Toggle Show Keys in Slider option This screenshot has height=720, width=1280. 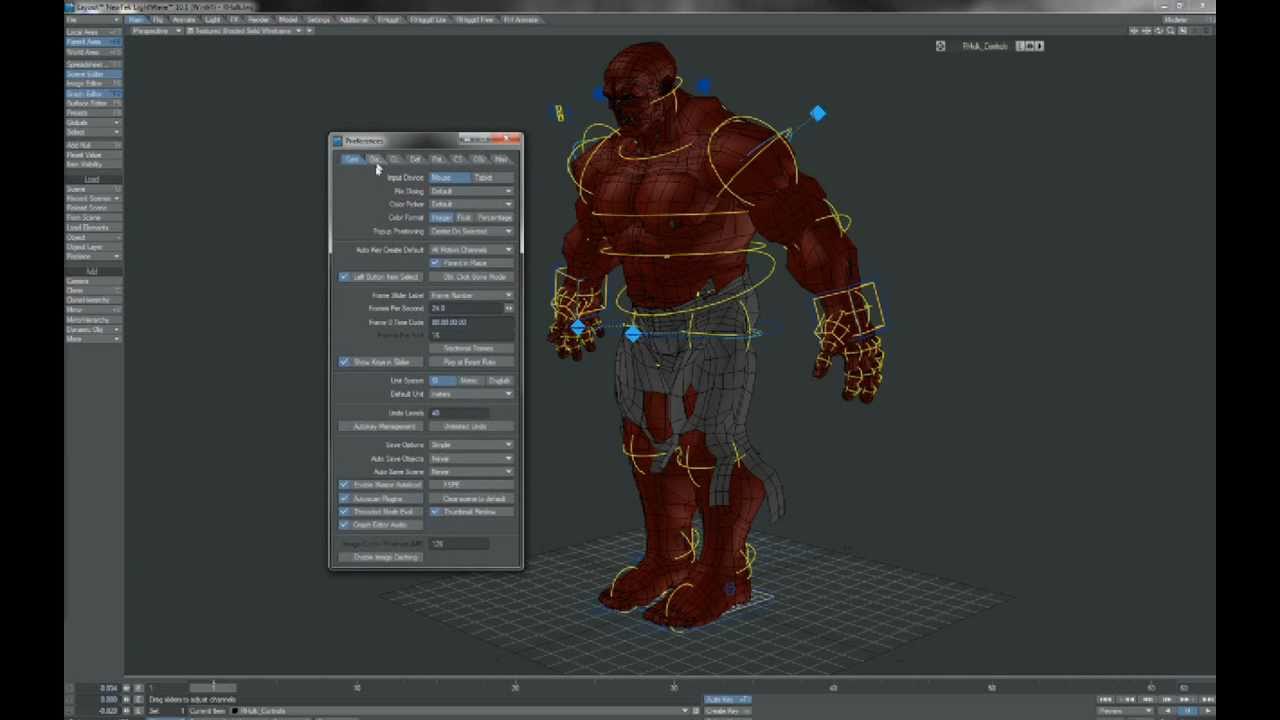tap(344, 362)
